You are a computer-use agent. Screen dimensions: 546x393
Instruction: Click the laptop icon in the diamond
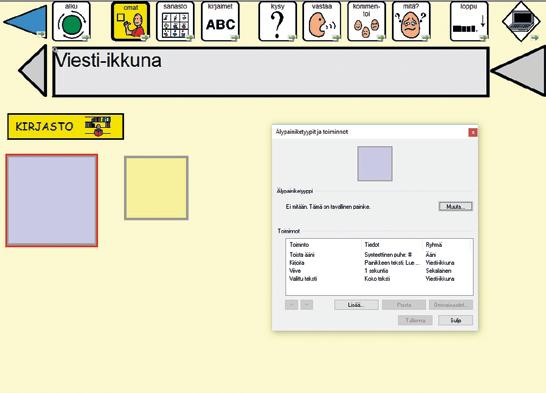[521, 21]
